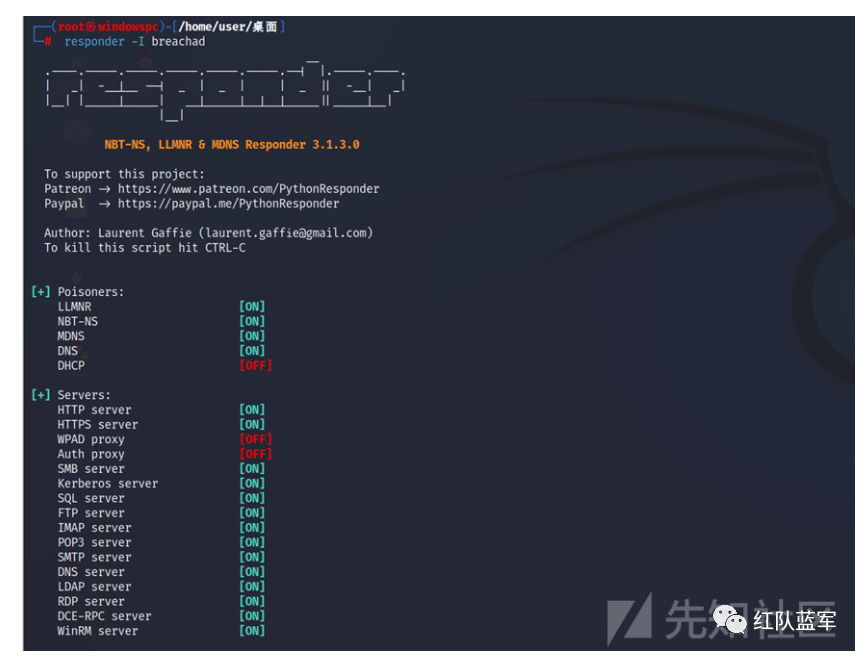
Task: Click the 'Servers:' heading
Action: pos(84,395)
